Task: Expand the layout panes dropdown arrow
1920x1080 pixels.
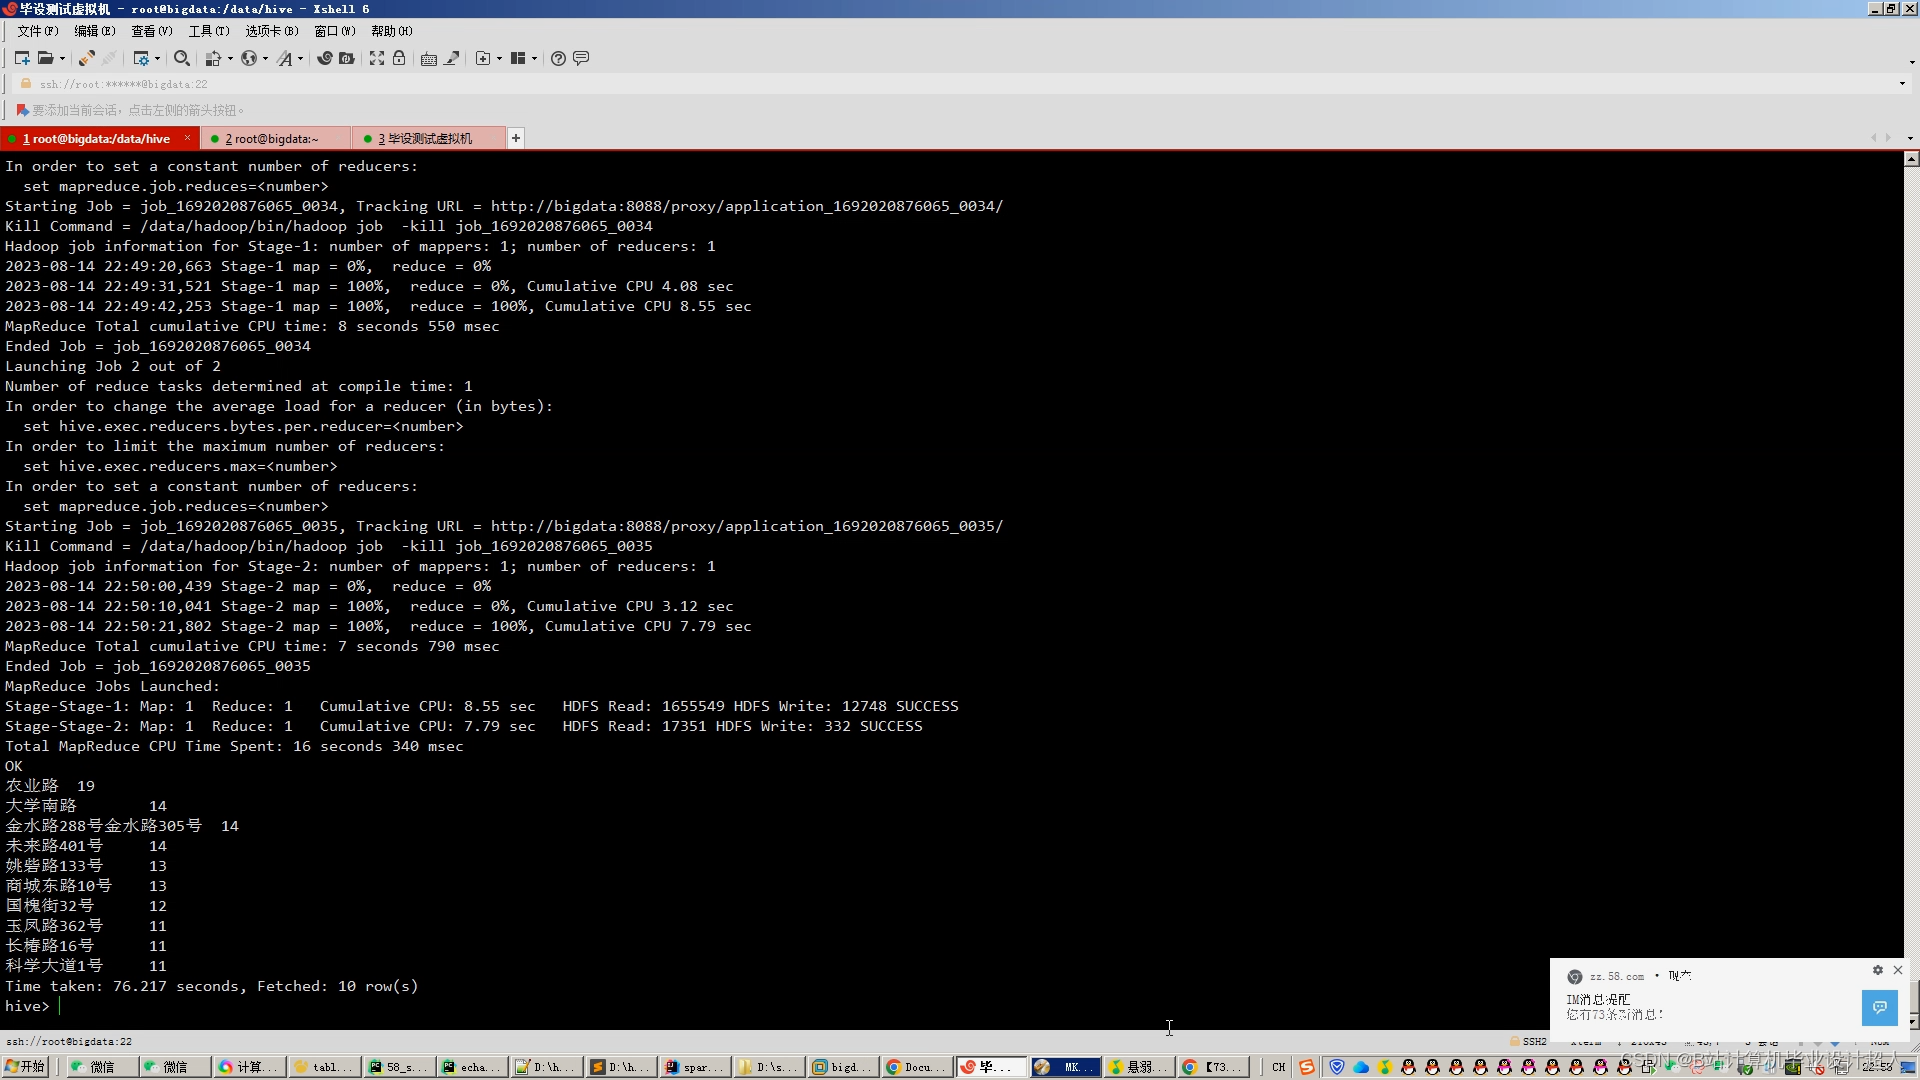Action: click(x=534, y=58)
